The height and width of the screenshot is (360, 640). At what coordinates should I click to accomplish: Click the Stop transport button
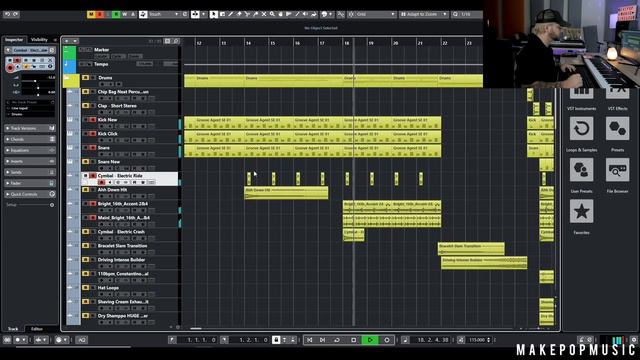pyautogui.click(x=353, y=340)
